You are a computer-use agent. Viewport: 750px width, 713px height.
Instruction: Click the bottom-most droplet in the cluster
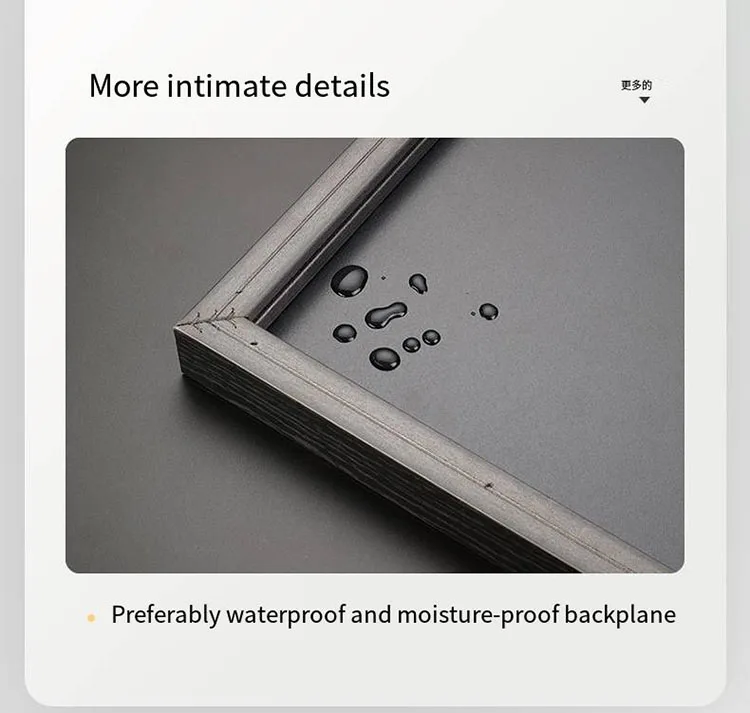coord(385,359)
